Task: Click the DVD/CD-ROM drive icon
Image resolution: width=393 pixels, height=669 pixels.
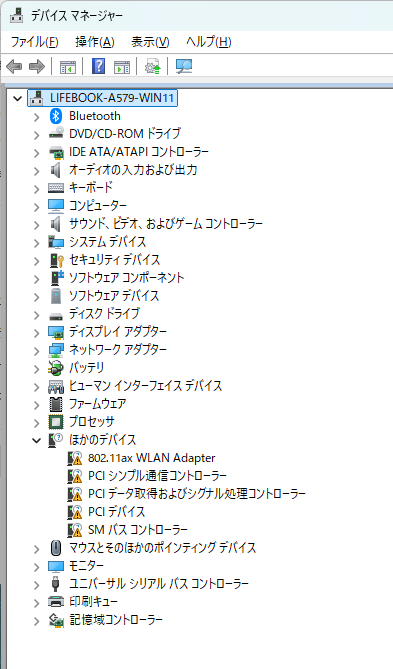Action: 55,134
